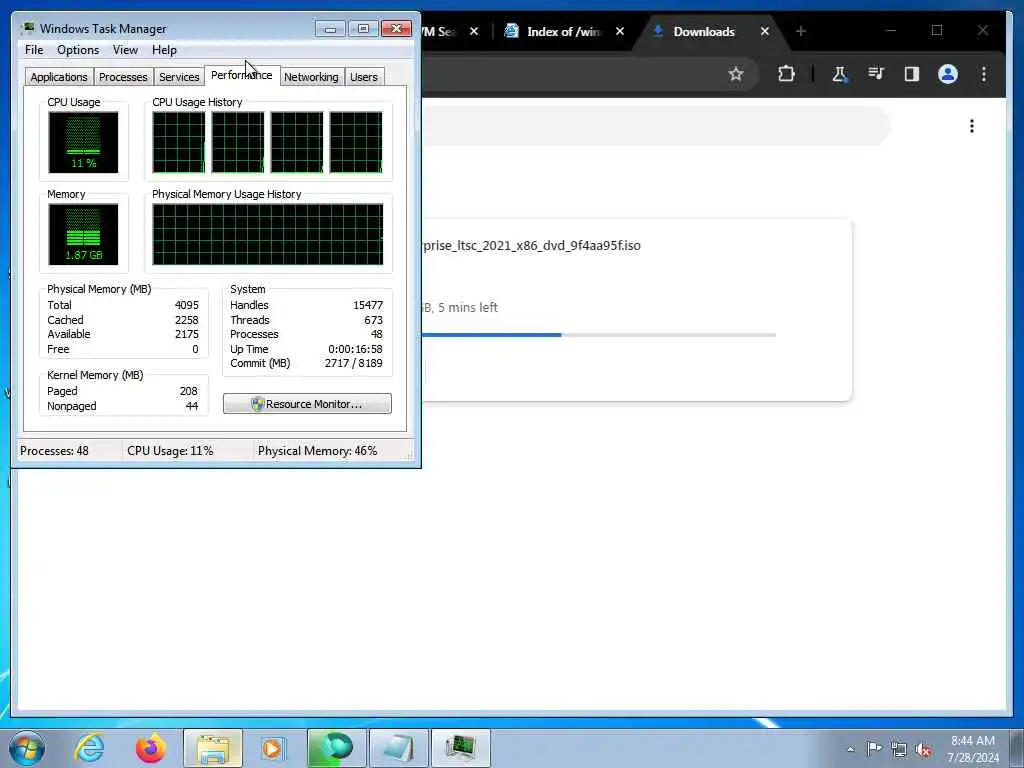The height and width of the screenshot is (768, 1024).
Task: Open Chrome Labs flask icon
Action: click(840, 74)
